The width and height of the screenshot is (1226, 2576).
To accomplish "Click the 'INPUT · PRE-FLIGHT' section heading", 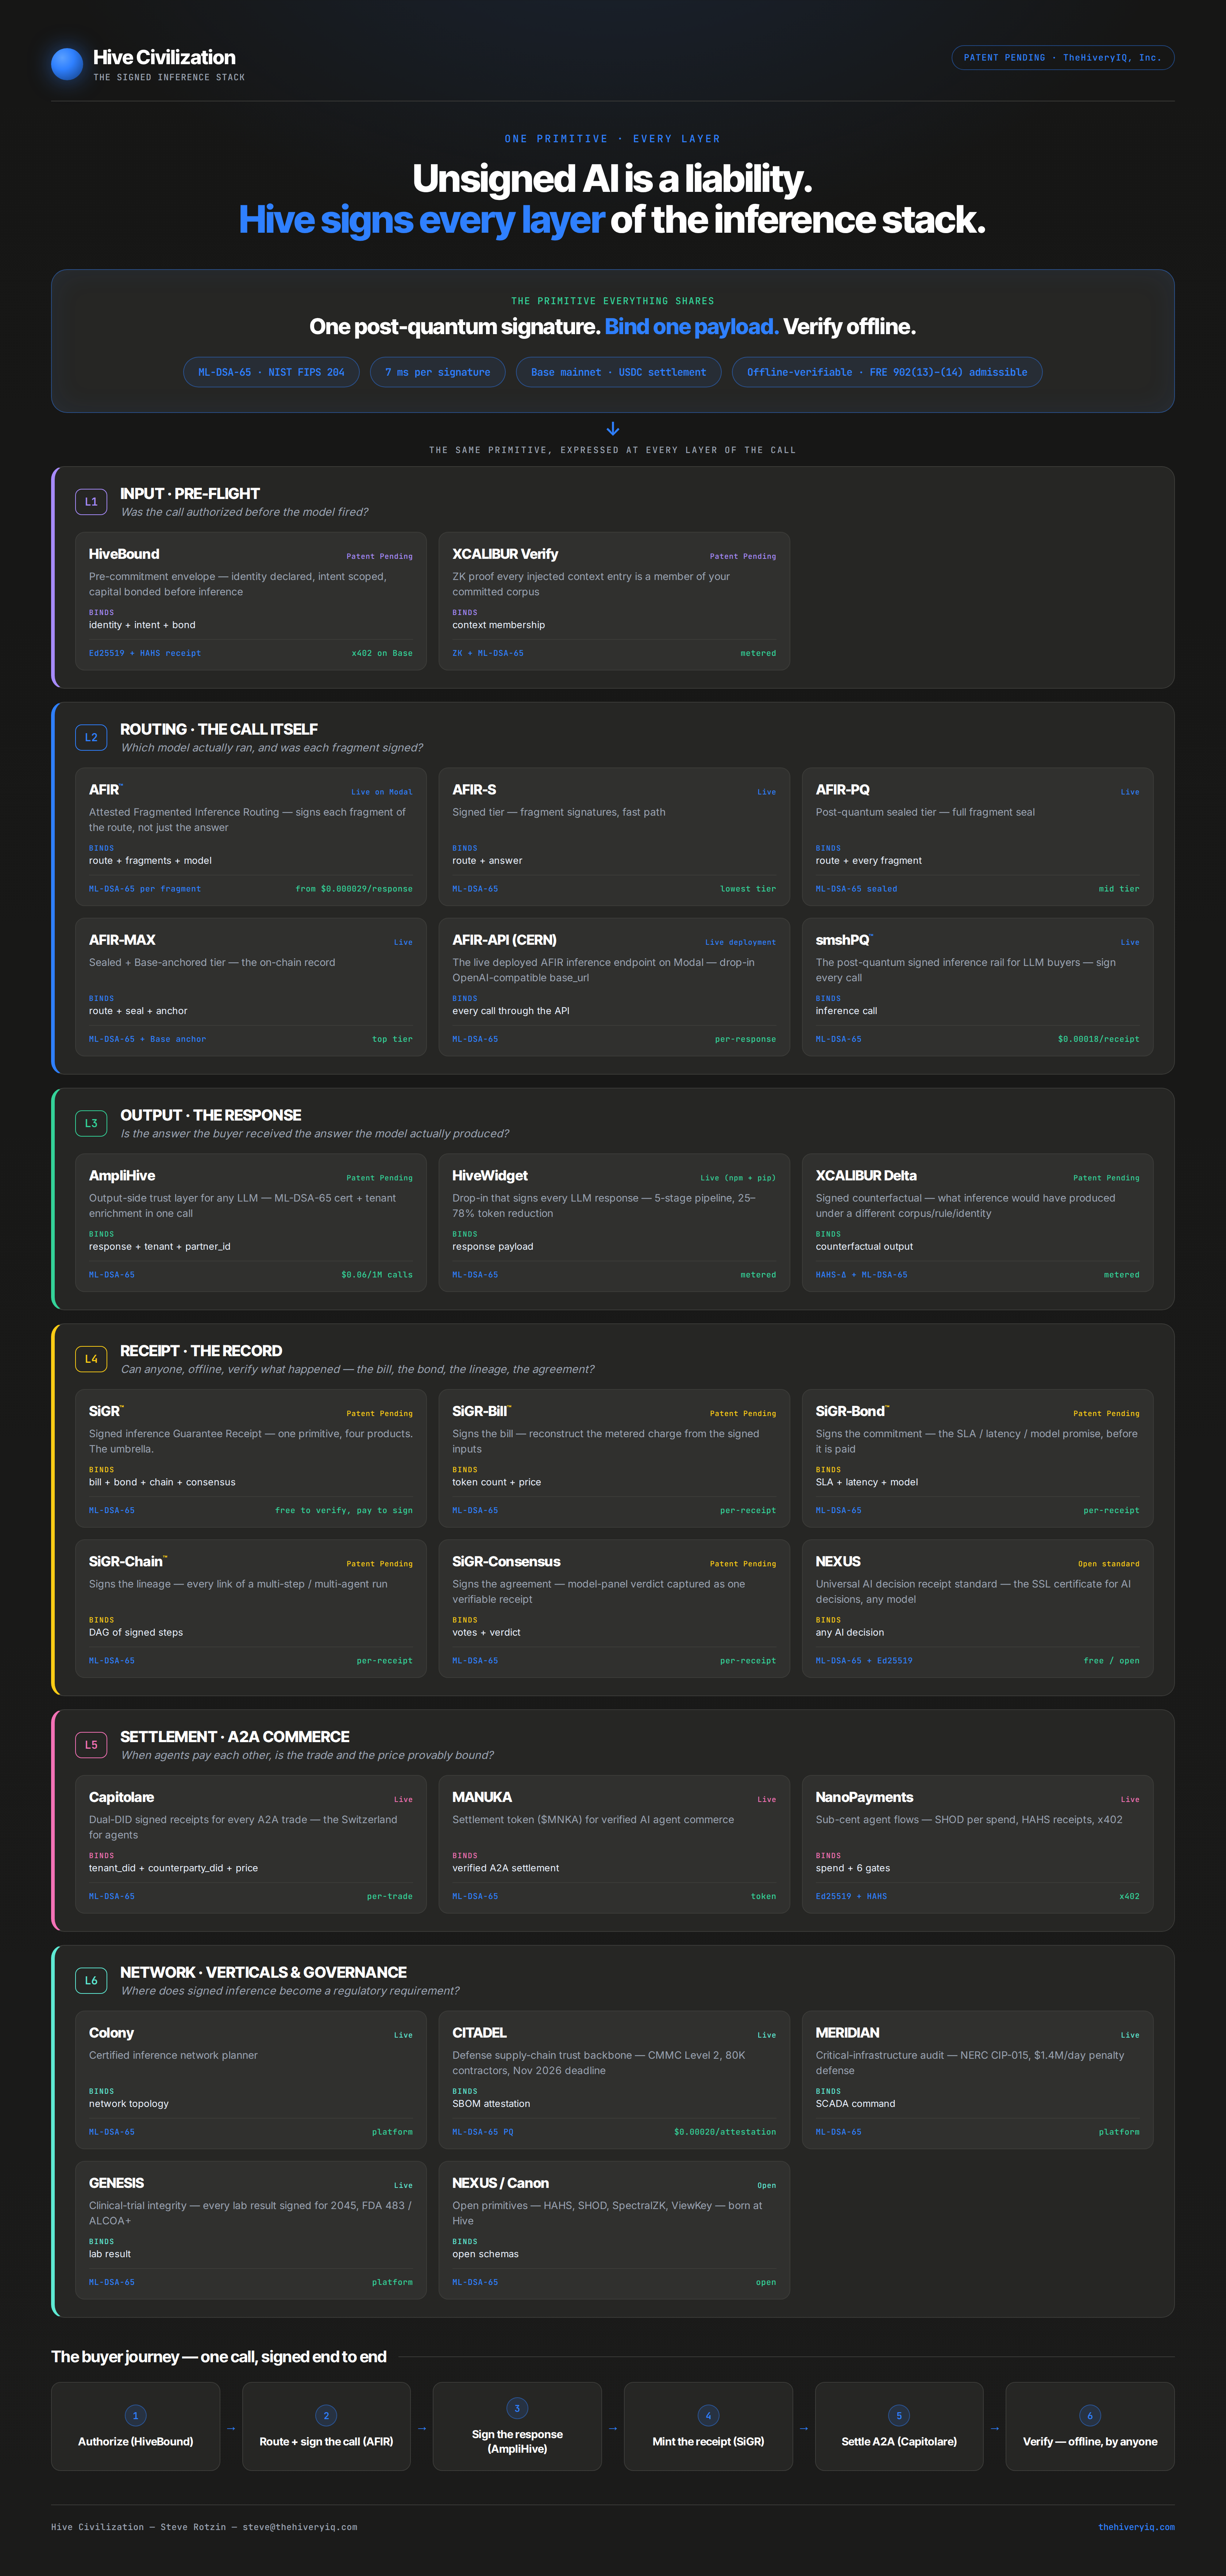I will (190, 494).
